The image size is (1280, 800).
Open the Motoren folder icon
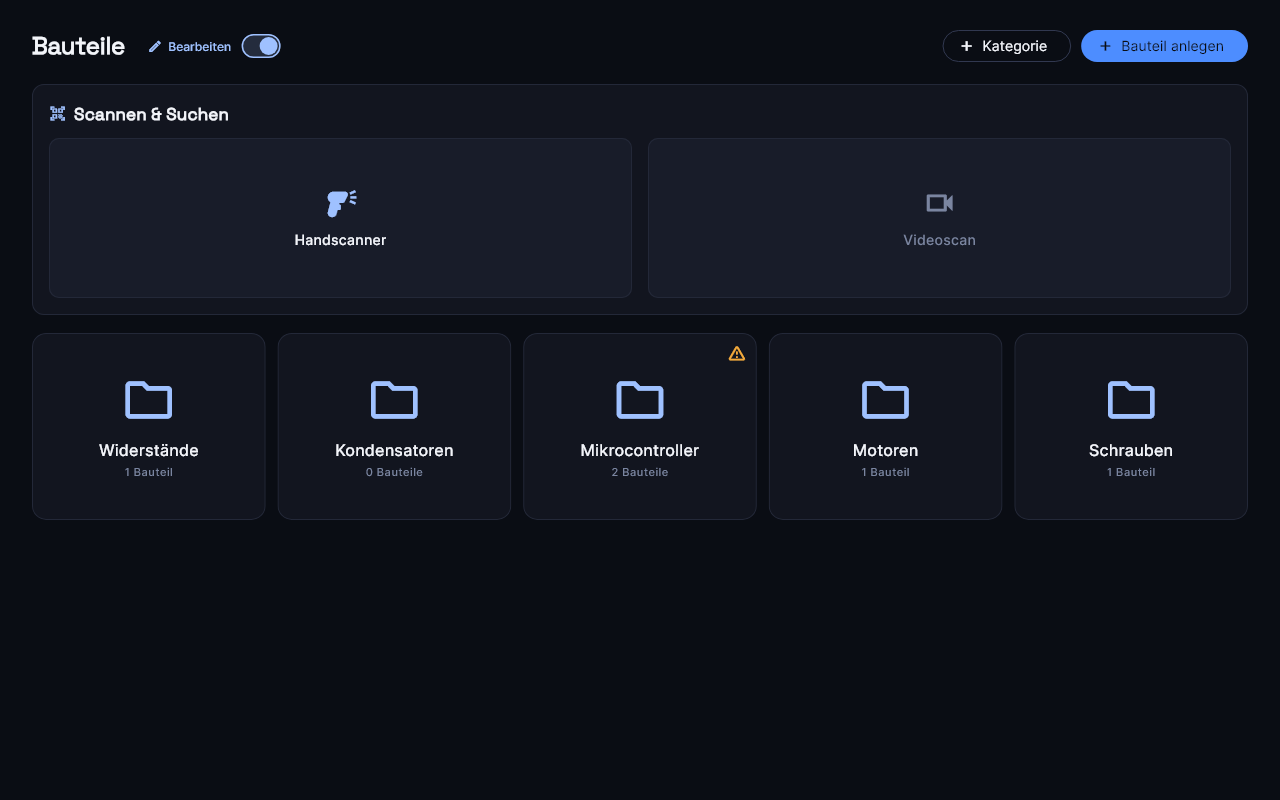pos(885,400)
